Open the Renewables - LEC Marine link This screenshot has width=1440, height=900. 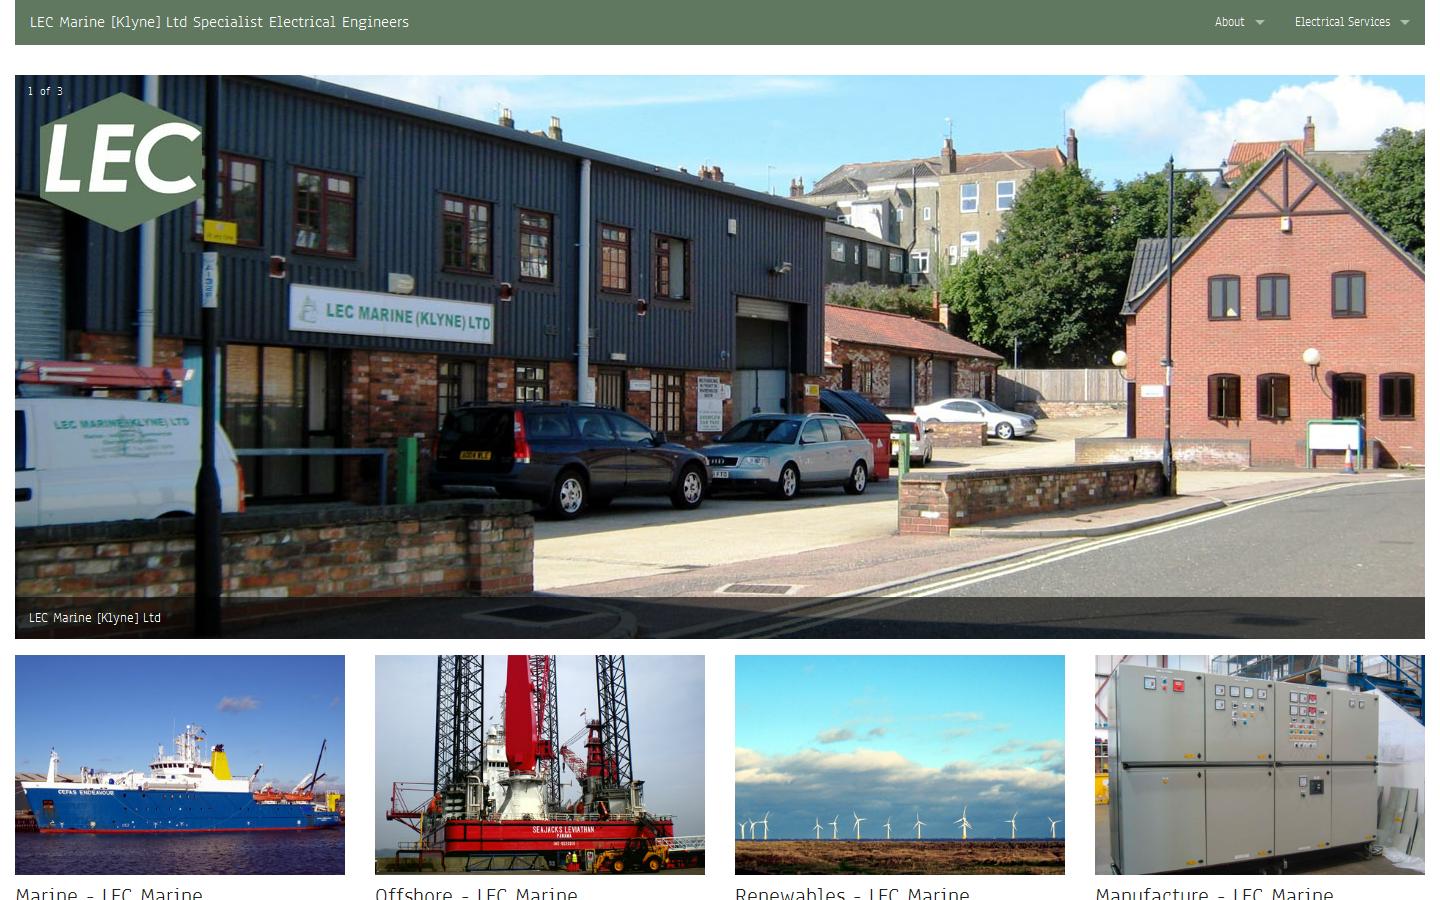pyautogui.click(x=852, y=893)
